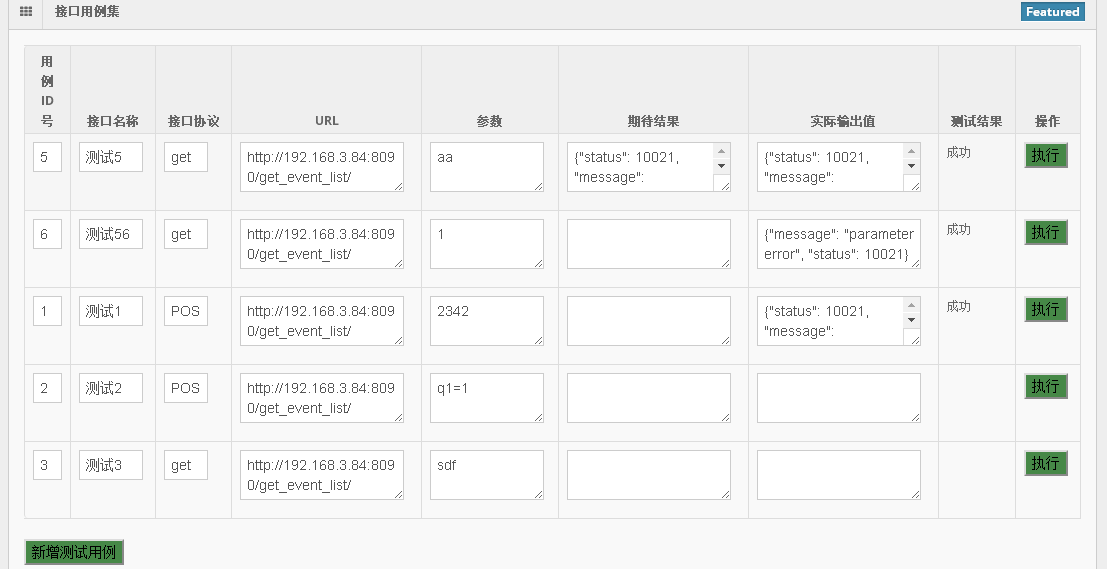Image resolution: width=1107 pixels, height=569 pixels.
Task: Run test case 测试5 with 执行
Action: [x=1046, y=155]
